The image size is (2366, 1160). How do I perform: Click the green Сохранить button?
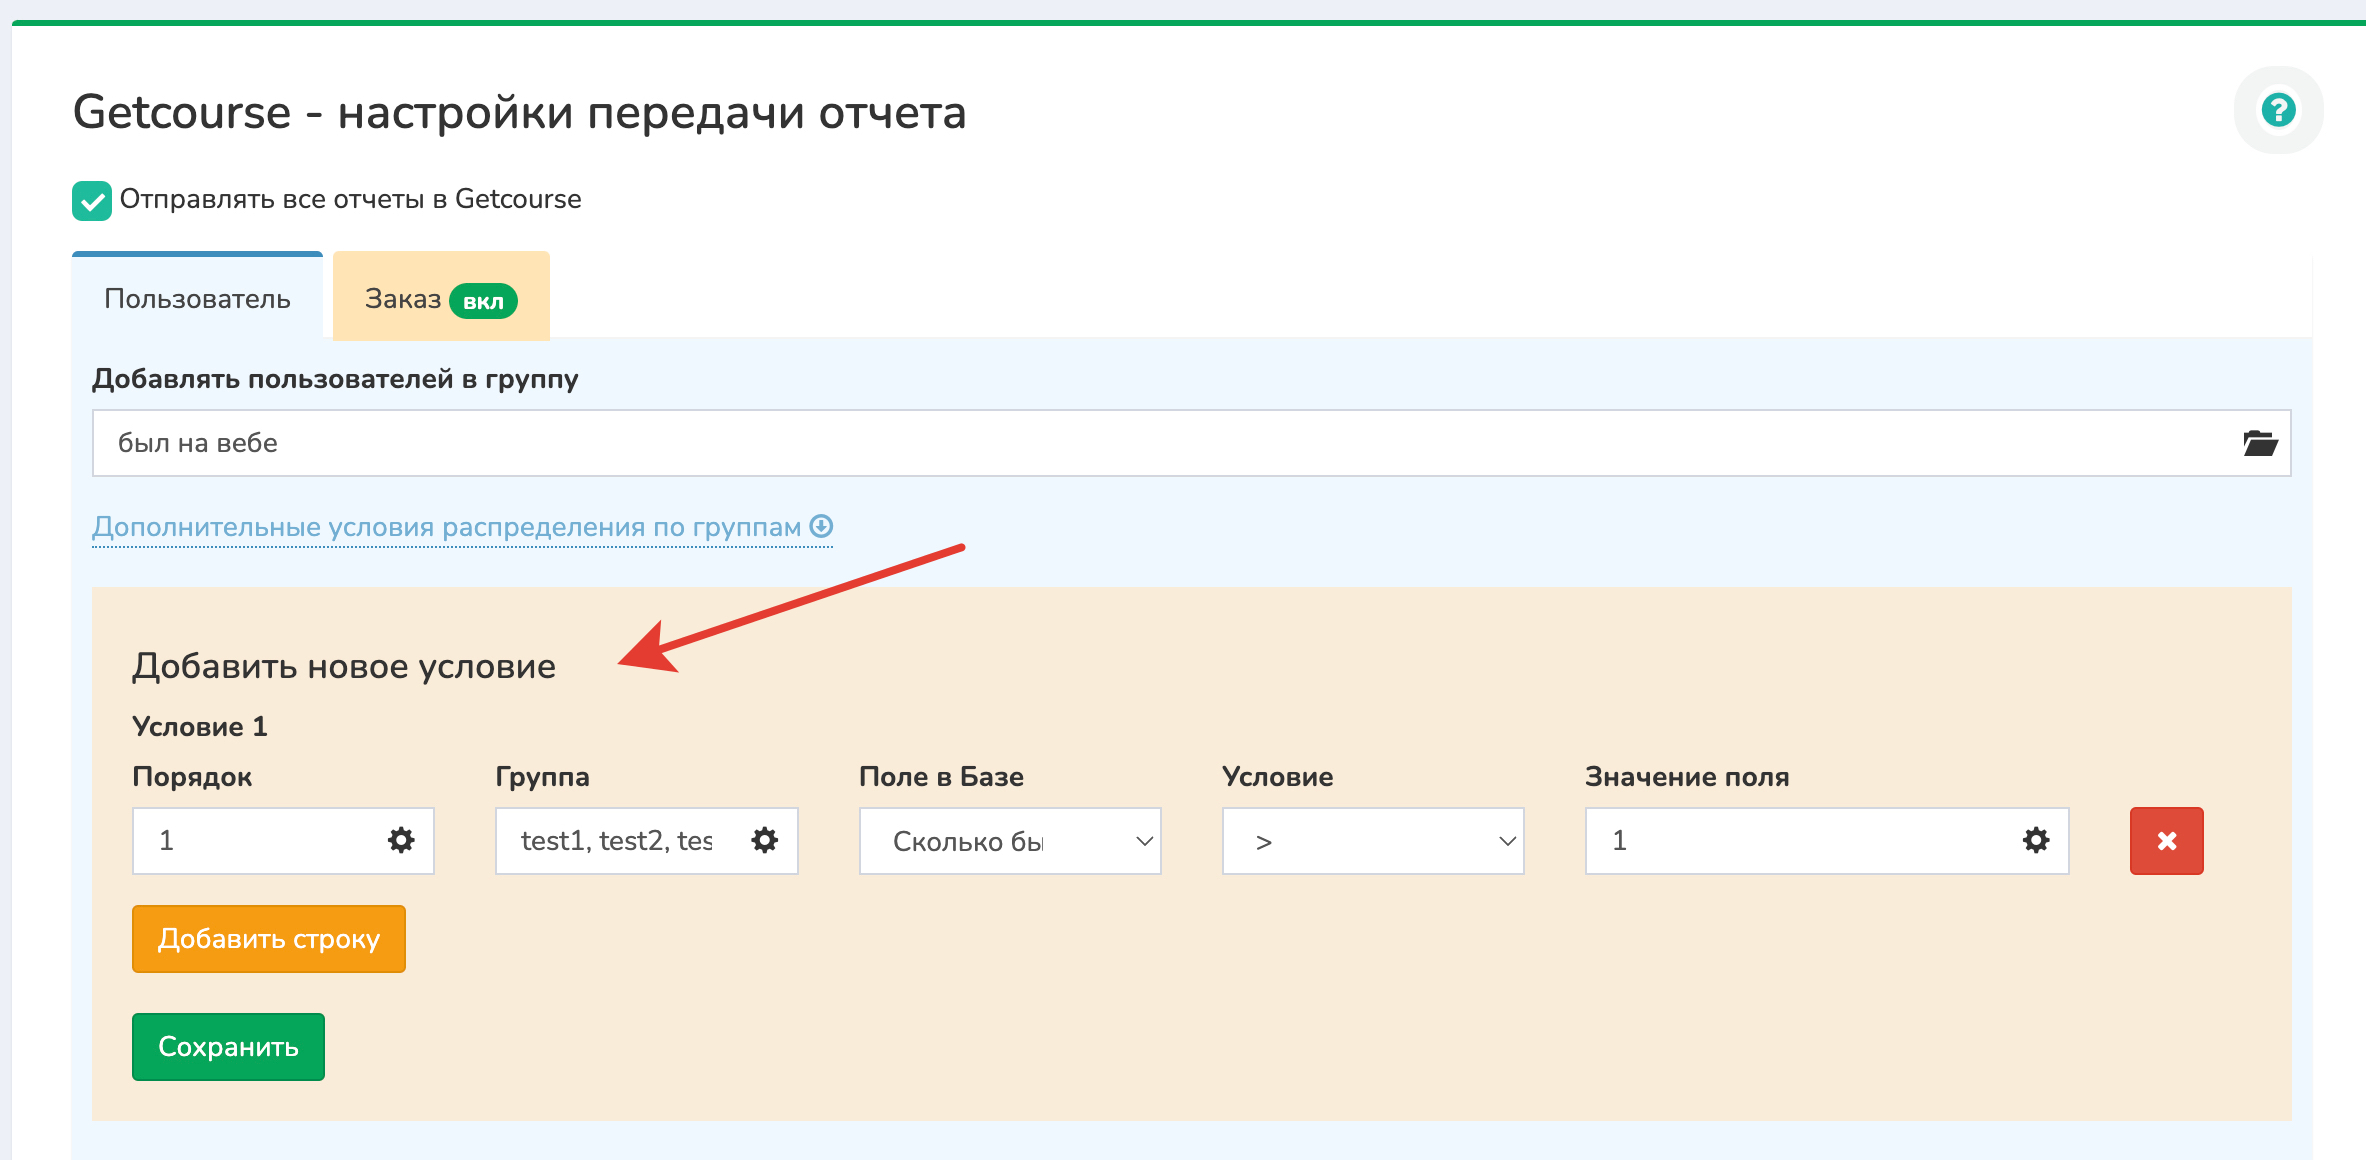[x=228, y=1047]
